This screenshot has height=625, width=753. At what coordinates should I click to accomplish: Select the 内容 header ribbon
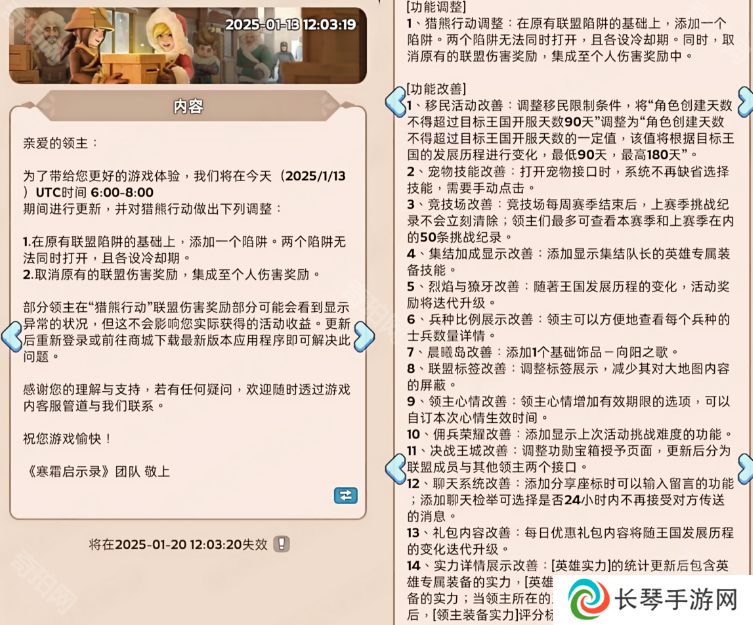click(188, 106)
